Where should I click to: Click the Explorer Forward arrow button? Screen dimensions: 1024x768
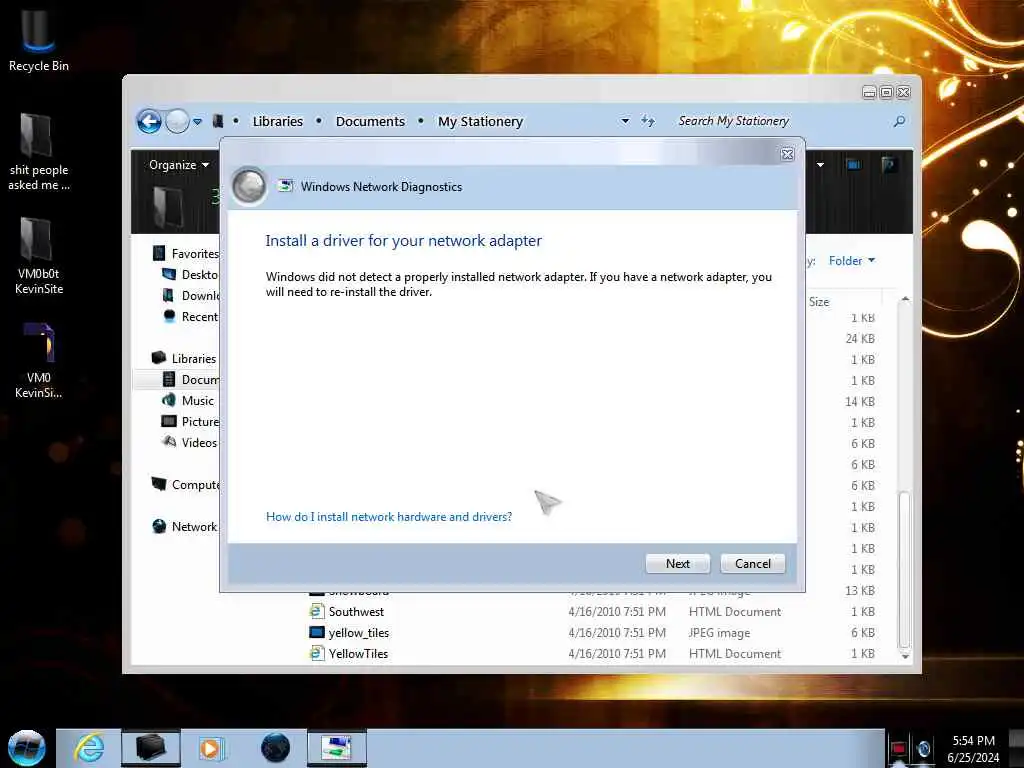pyautogui.click(x=177, y=121)
